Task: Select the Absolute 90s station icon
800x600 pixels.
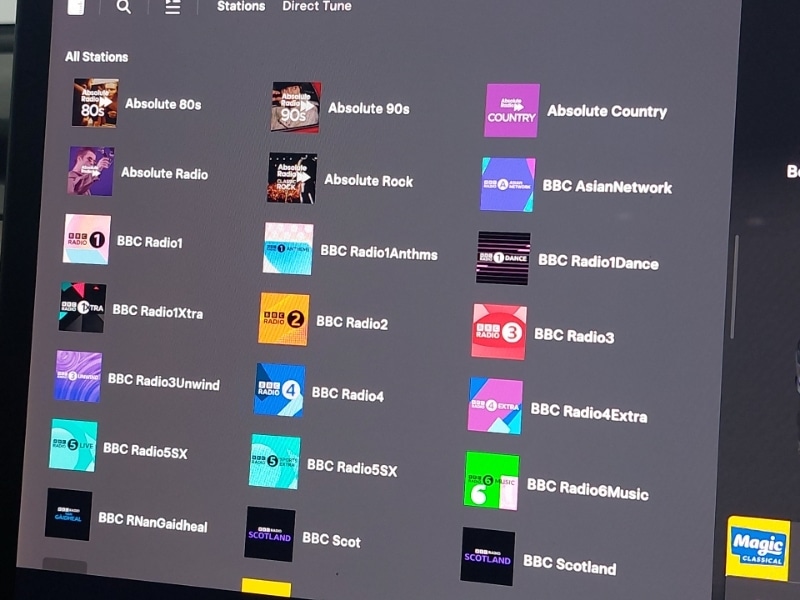Action: click(296, 108)
